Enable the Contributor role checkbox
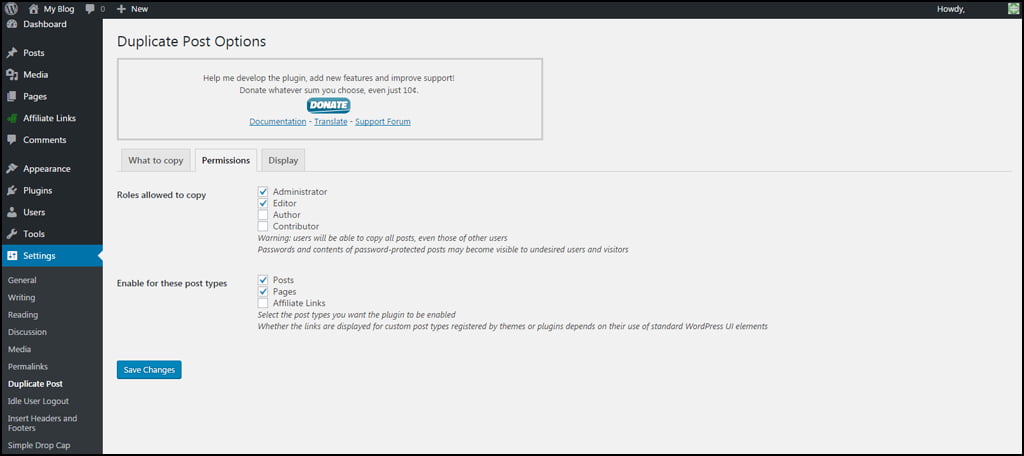Viewport: 1024px width, 456px height. click(x=263, y=226)
